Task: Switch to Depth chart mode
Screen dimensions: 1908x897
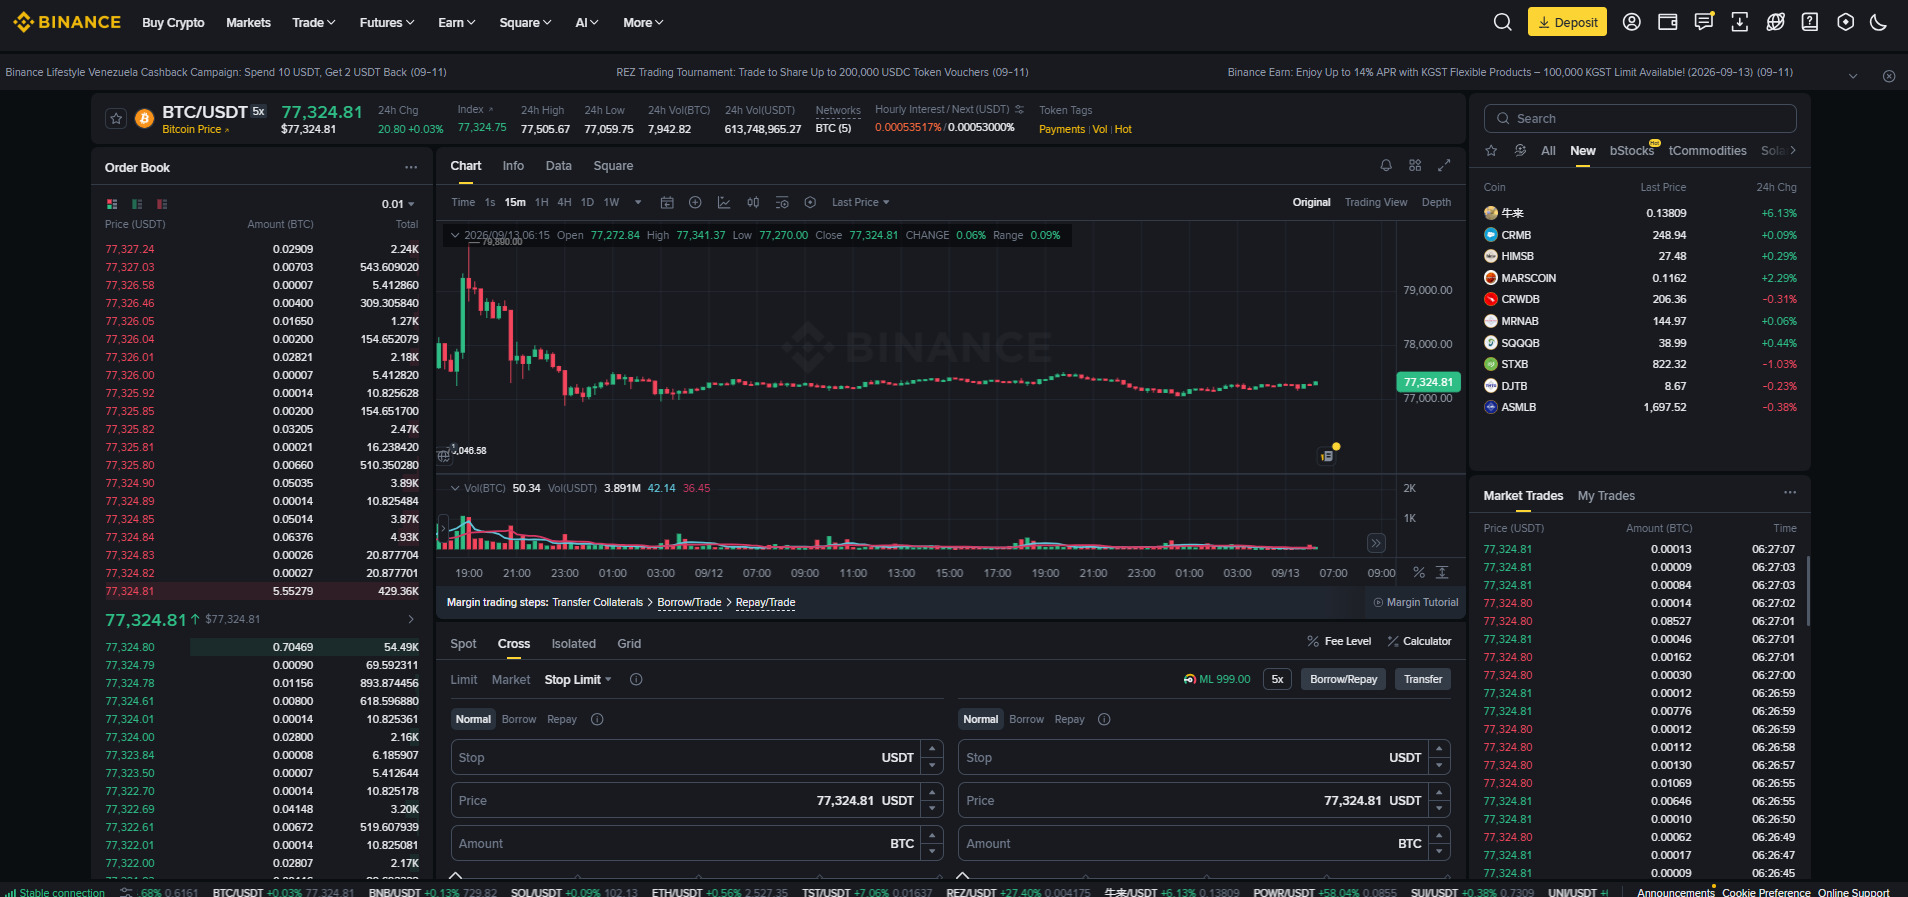Action: click(1436, 202)
